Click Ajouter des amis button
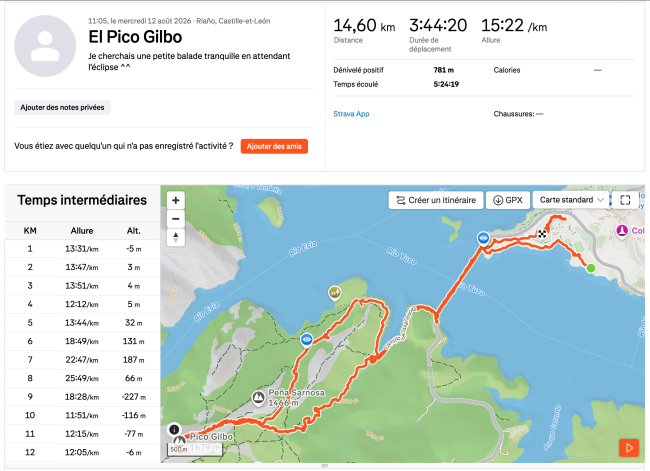This screenshot has height=471, width=650. click(x=274, y=146)
